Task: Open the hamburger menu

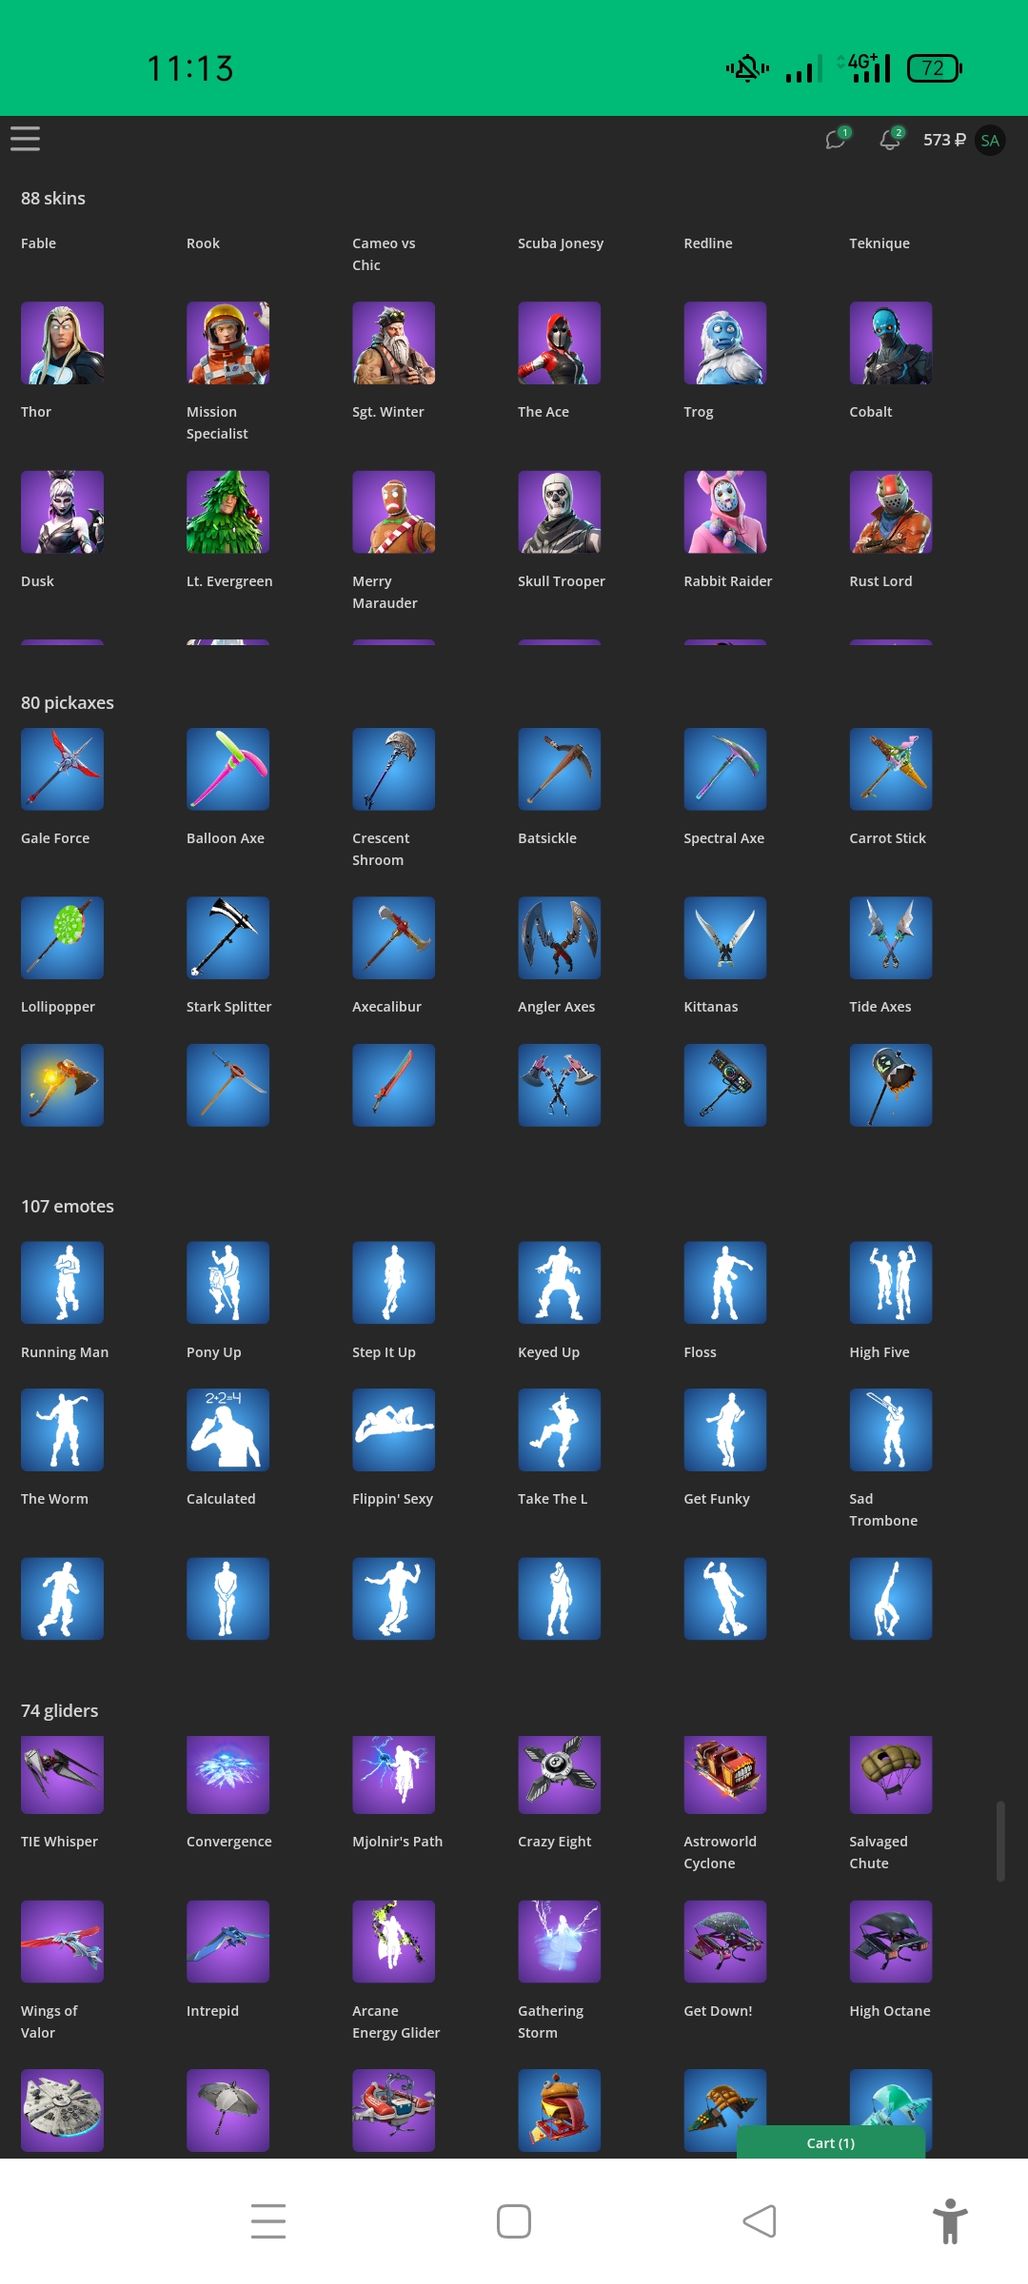Action: (x=25, y=139)
